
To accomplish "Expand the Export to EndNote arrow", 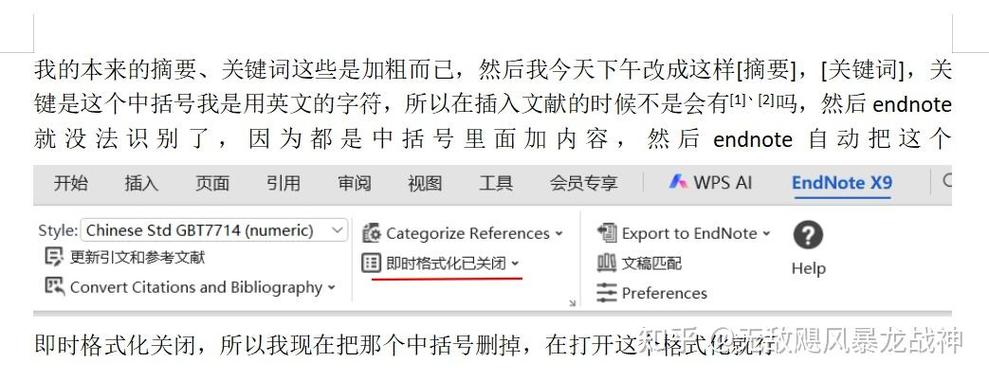I will click(766, 233).
